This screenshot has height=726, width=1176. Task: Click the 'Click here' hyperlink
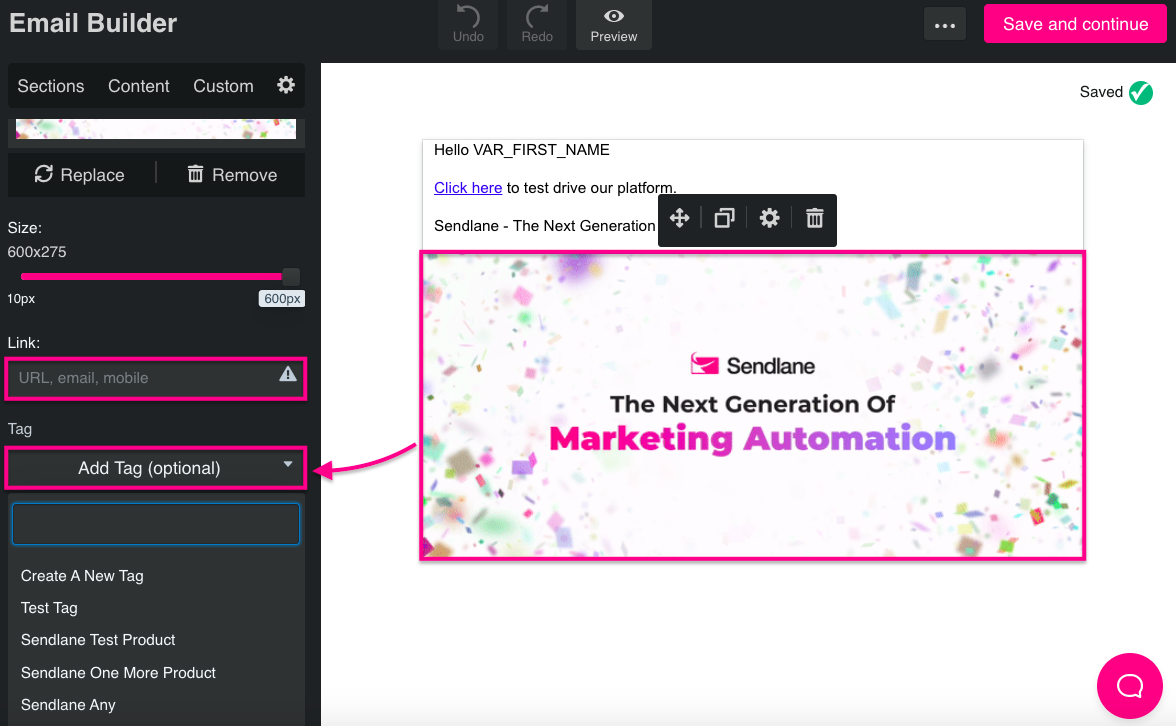tap(468, 188)
